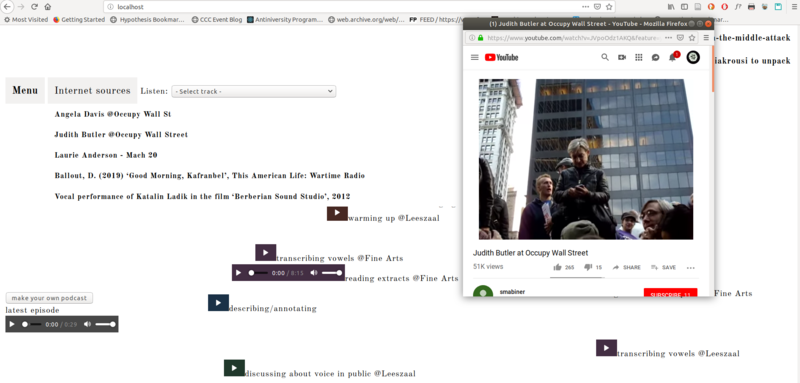Reload the localhost page
This screenshot has height=383, width=800.
34,7
